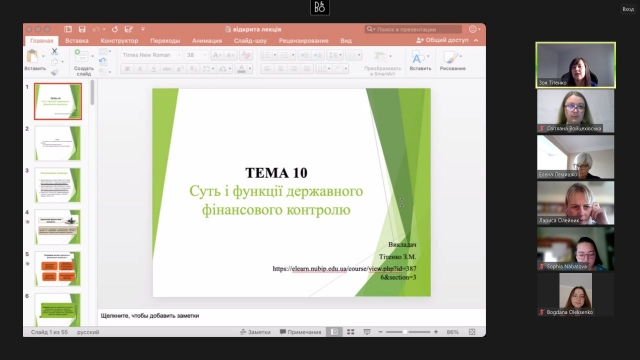The height and width of the screenshot is (360, 640).
Task: Open the numbered list dropdown arrow
Action: [293, 55]
